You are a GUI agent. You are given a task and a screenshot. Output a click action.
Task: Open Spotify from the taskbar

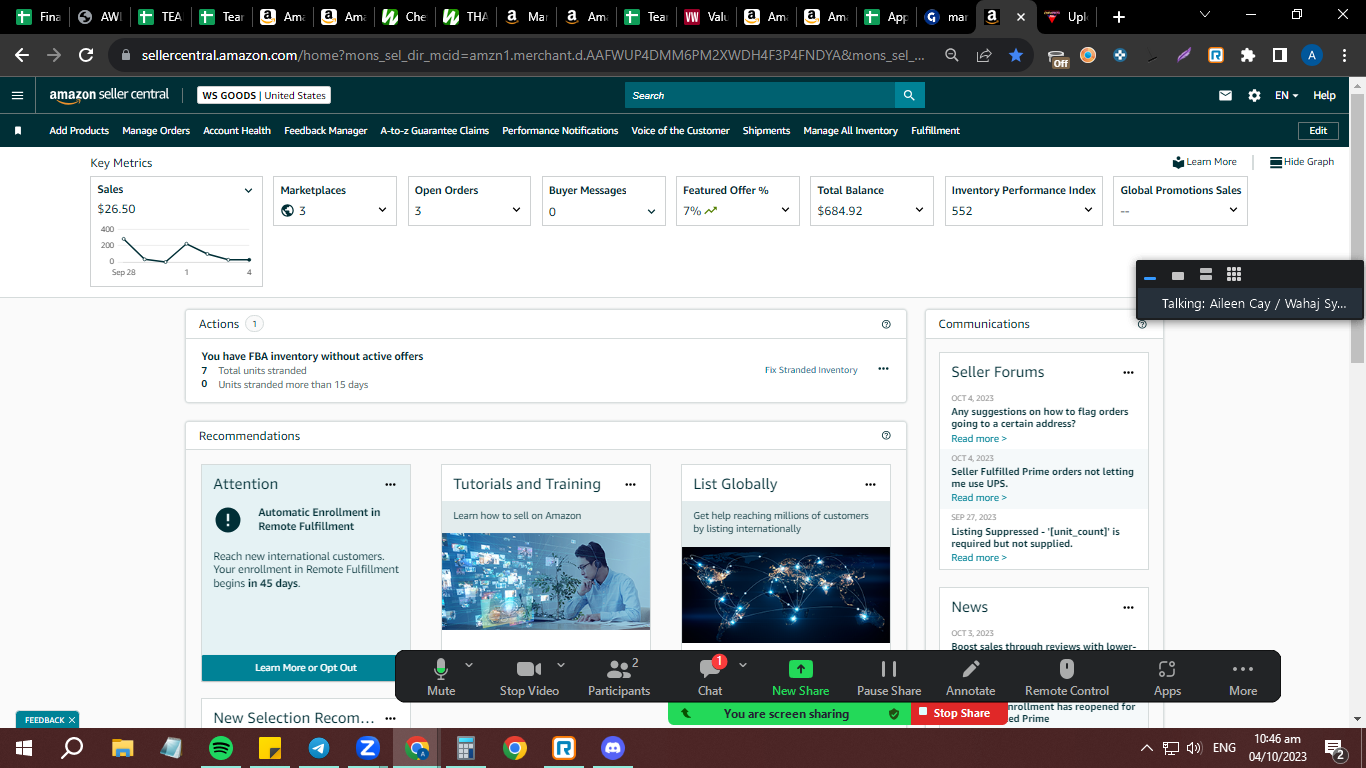tap(221, 748)
